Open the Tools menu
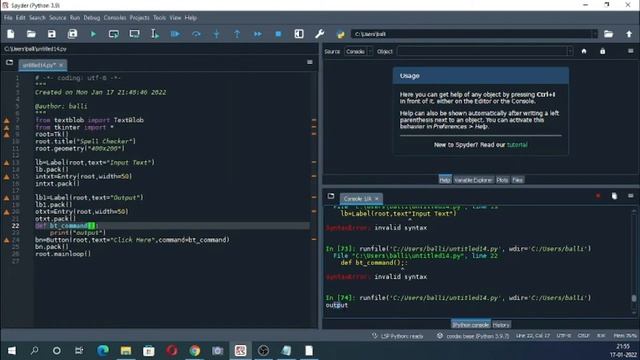640x360 pixels. 160,18
